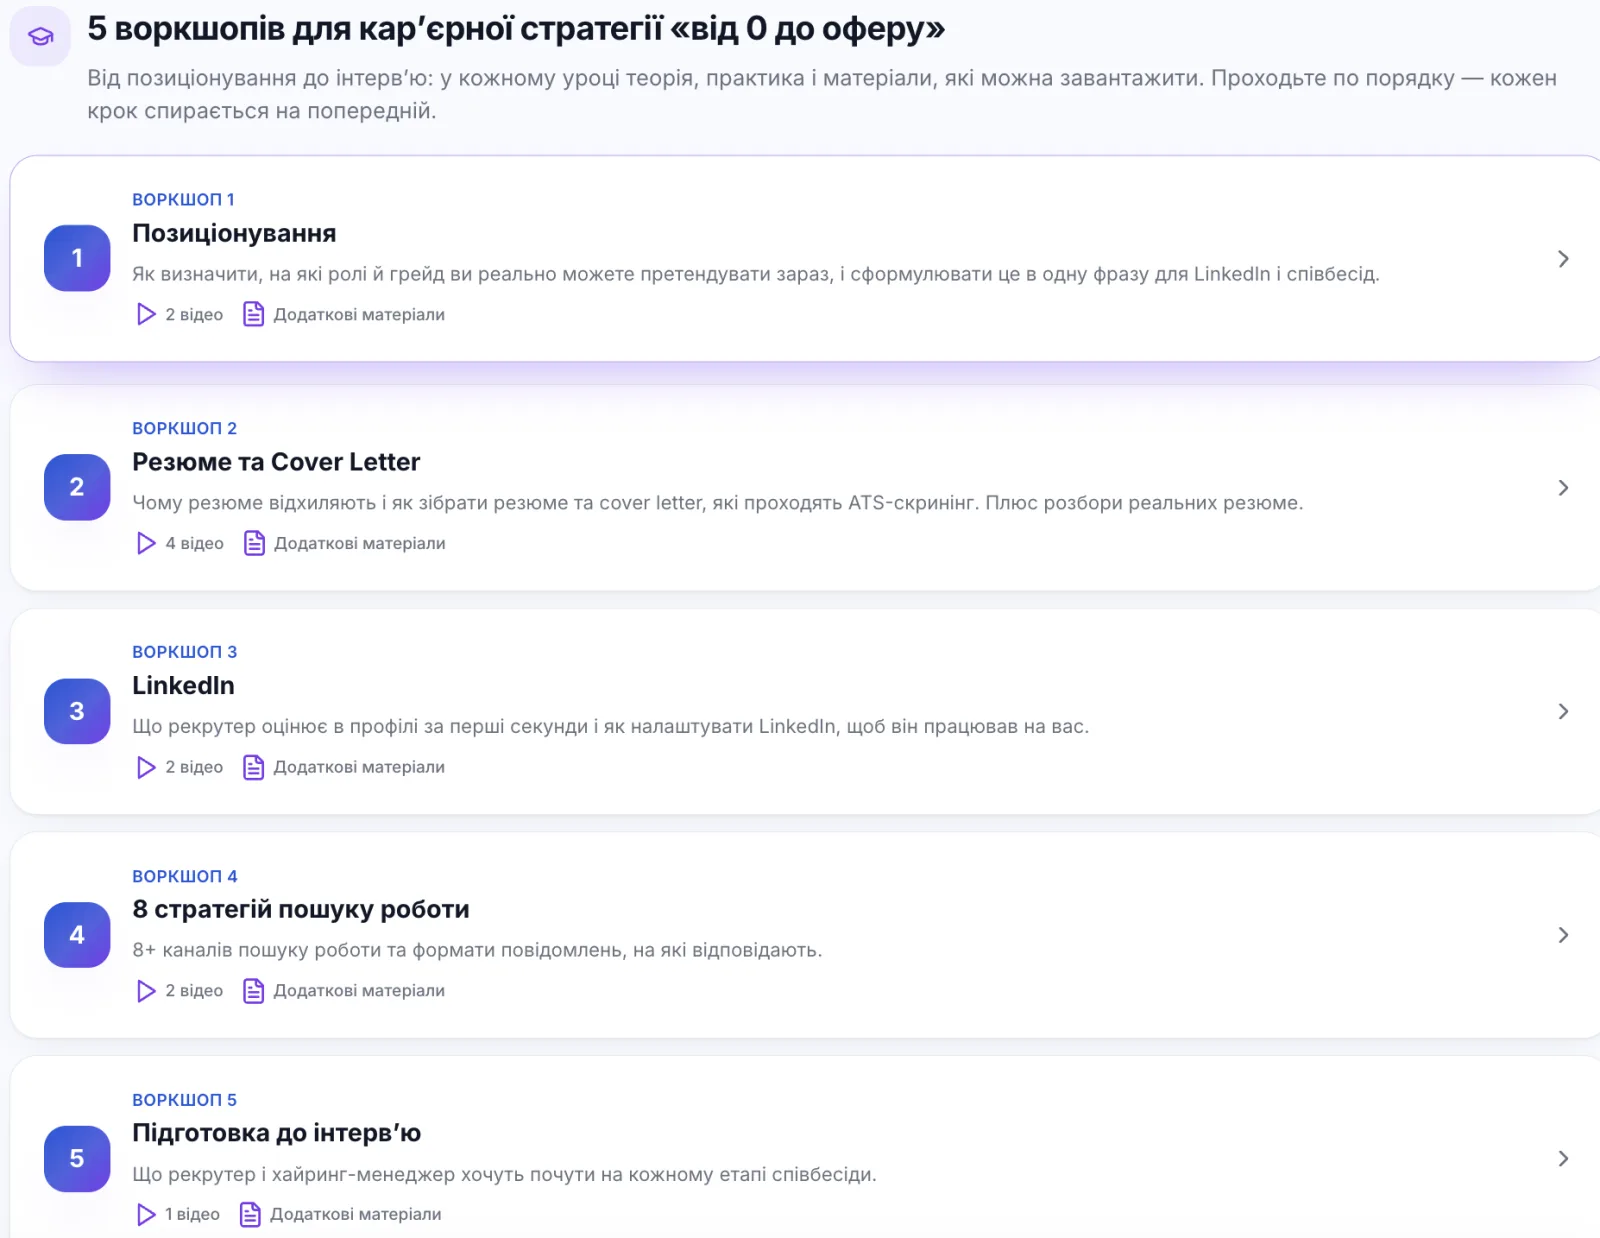This screenshot has height=1238, width=1600.
Task: Open the Позиціонування workshop title
Action: click(234, 233)
